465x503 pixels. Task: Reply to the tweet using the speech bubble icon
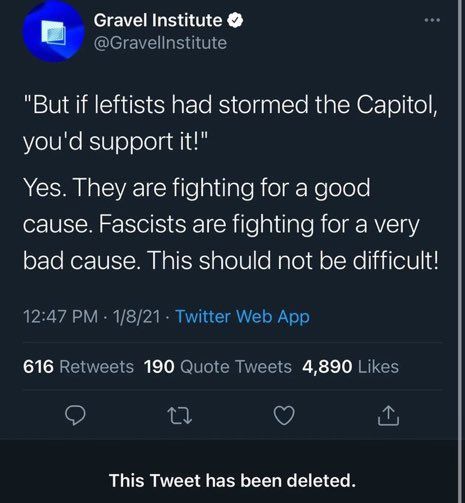coord(75,415)
